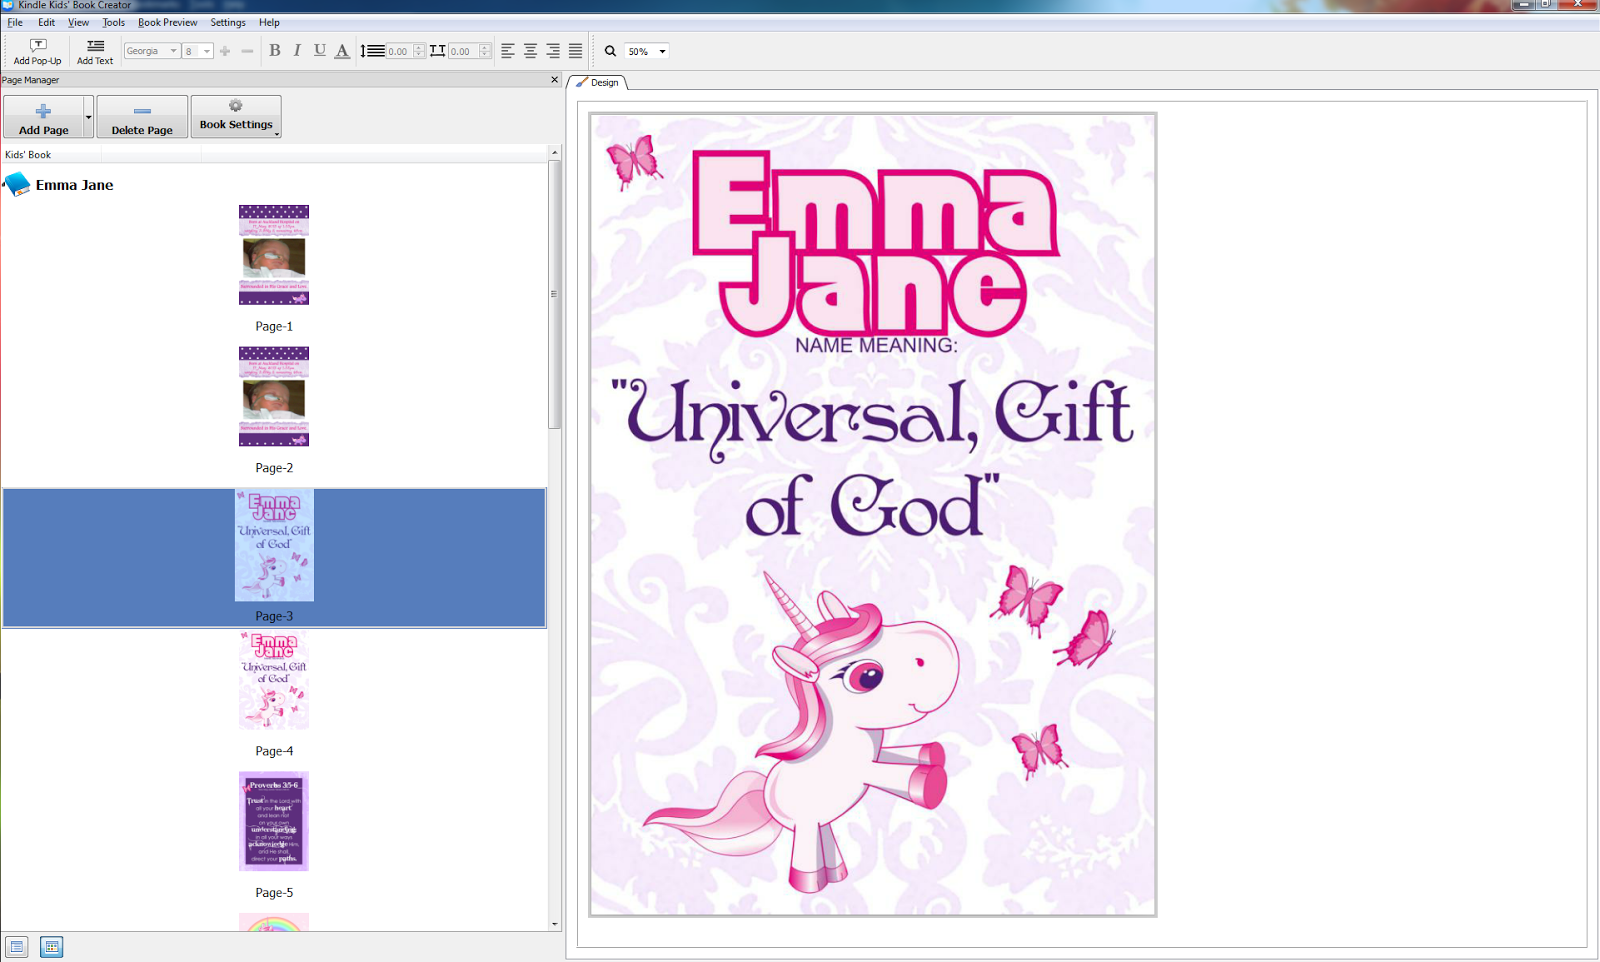This screenshot has height=962, width=1600.
Task: Open the Book Preview menu
Action: [x=167, y=22]
